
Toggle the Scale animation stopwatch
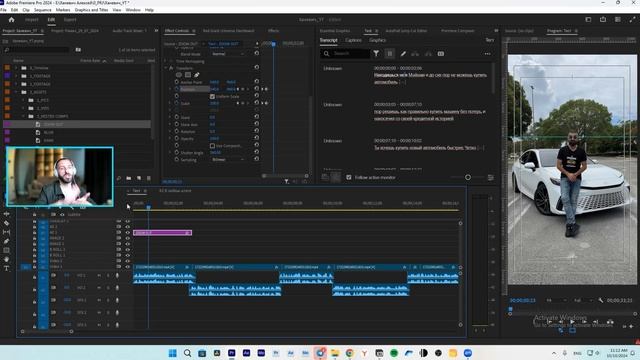pyautogui.click(x=177, y=103)
